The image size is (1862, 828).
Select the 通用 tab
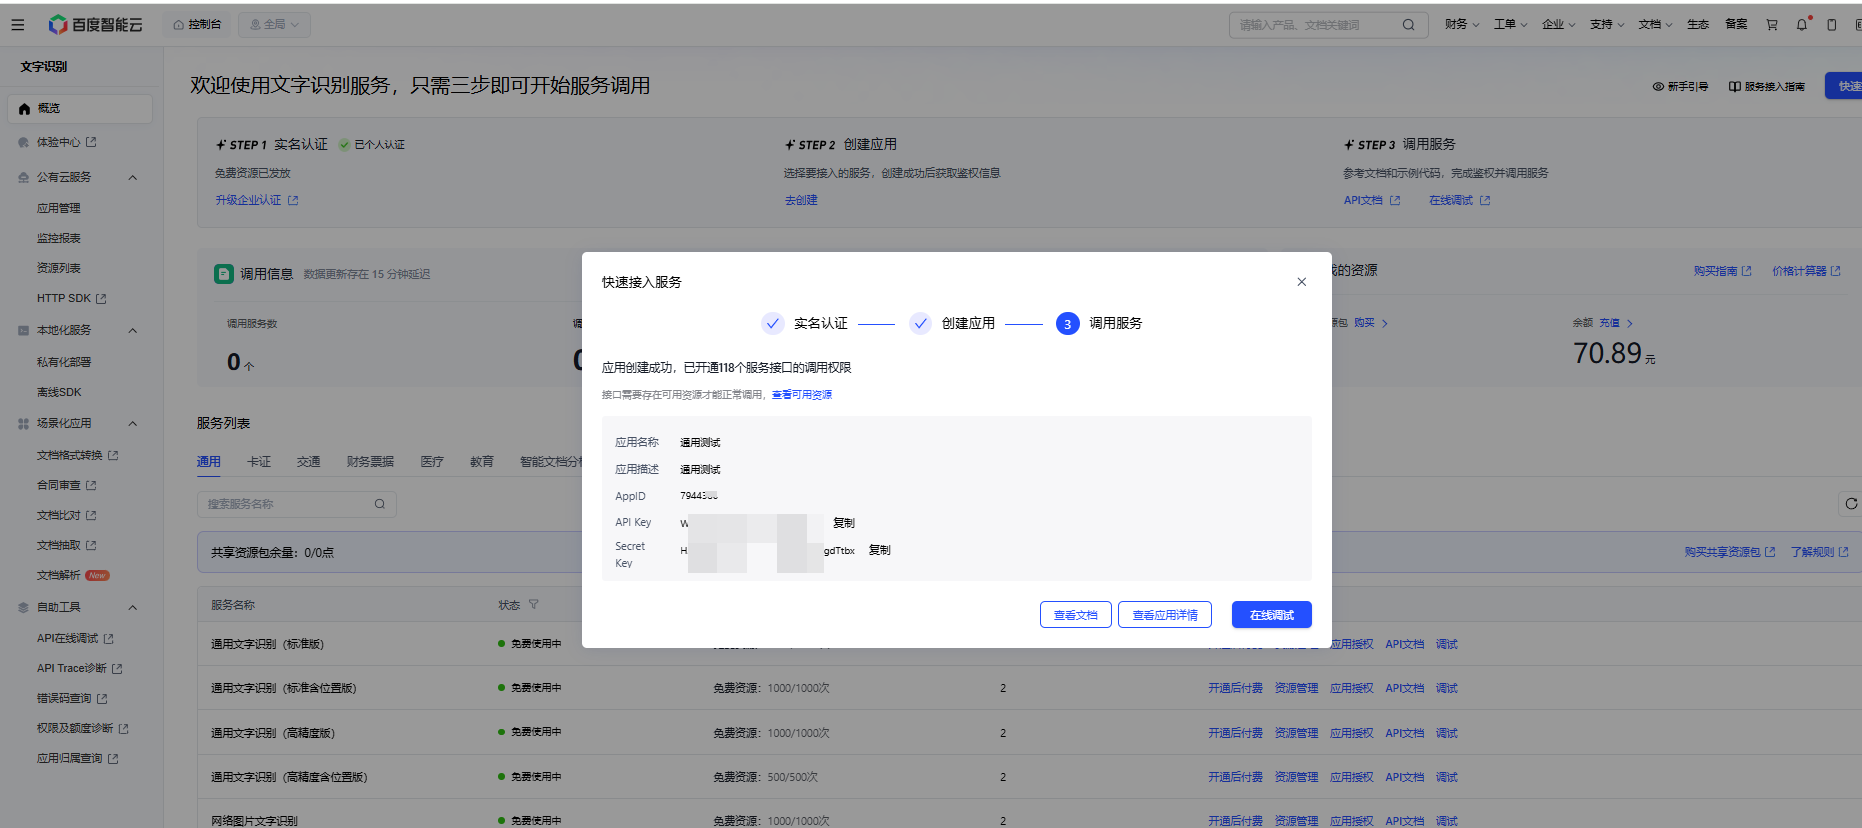point(209,462)
